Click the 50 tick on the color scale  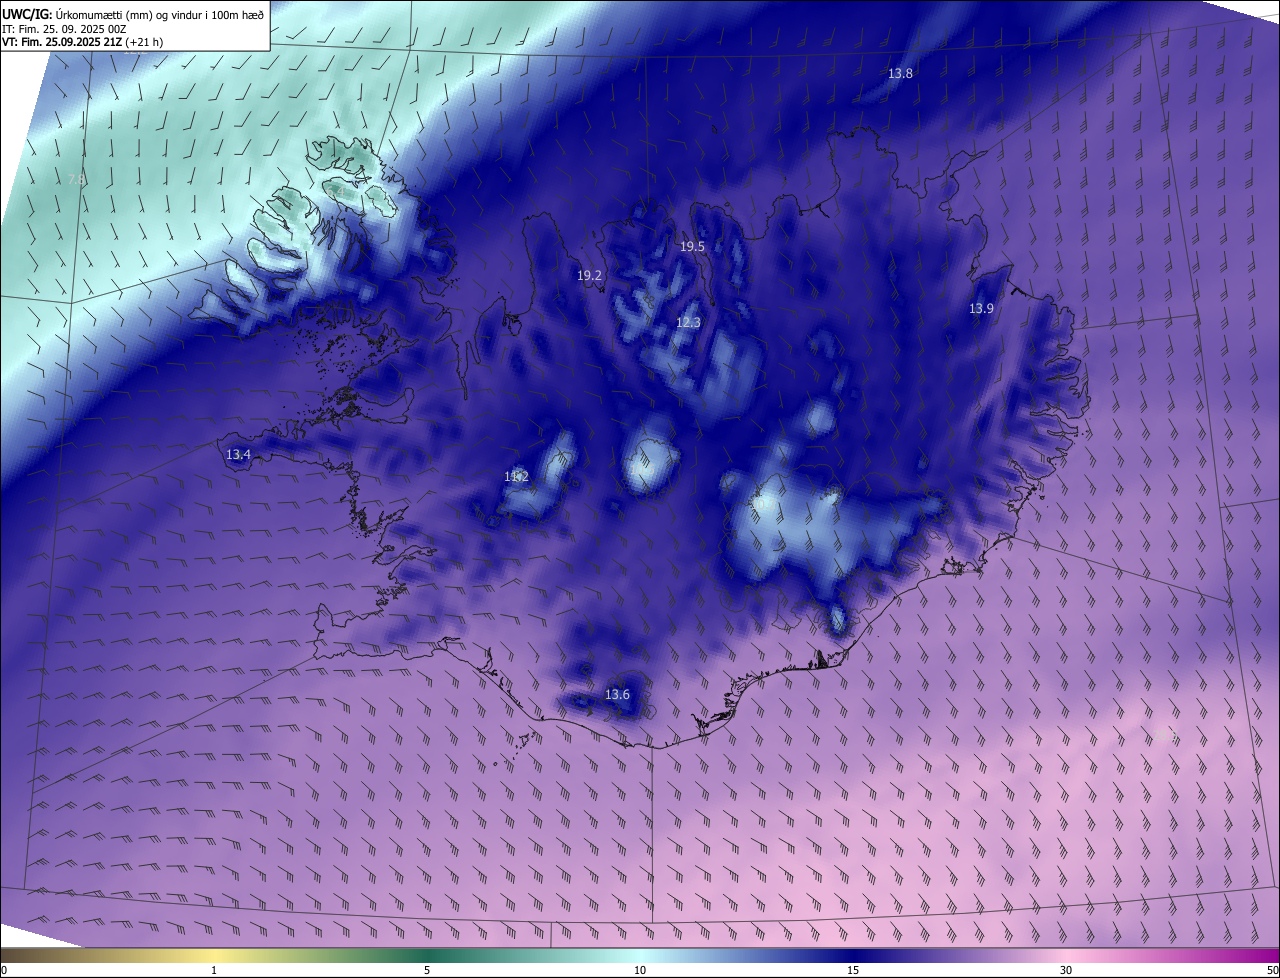[x=1272, y=970]
